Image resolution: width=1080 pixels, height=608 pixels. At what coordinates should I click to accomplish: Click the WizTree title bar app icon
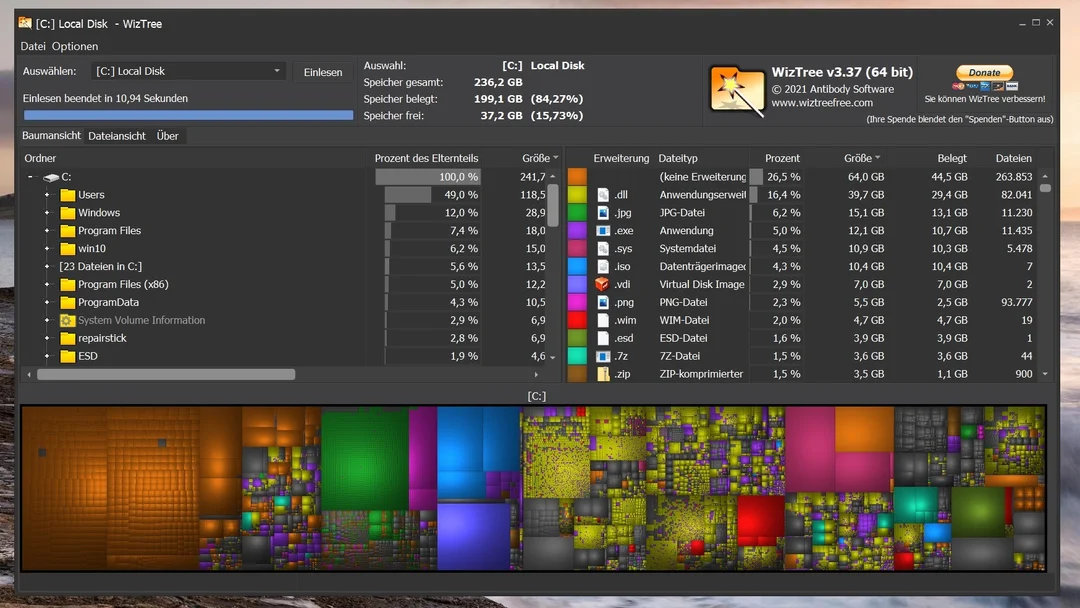pyautogui.click(x=25, y=23)
